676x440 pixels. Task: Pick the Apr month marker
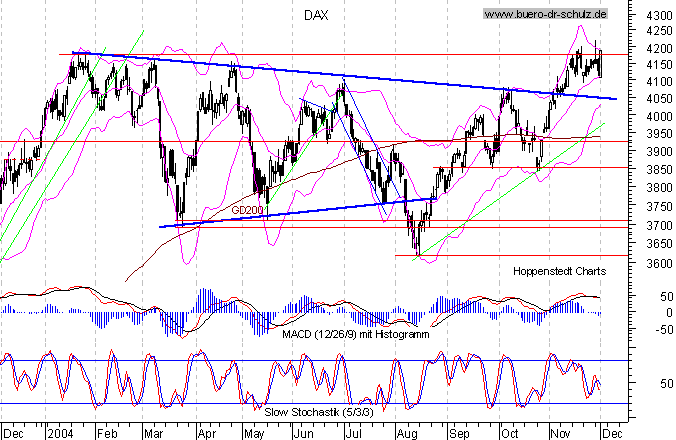click(207, 433)
